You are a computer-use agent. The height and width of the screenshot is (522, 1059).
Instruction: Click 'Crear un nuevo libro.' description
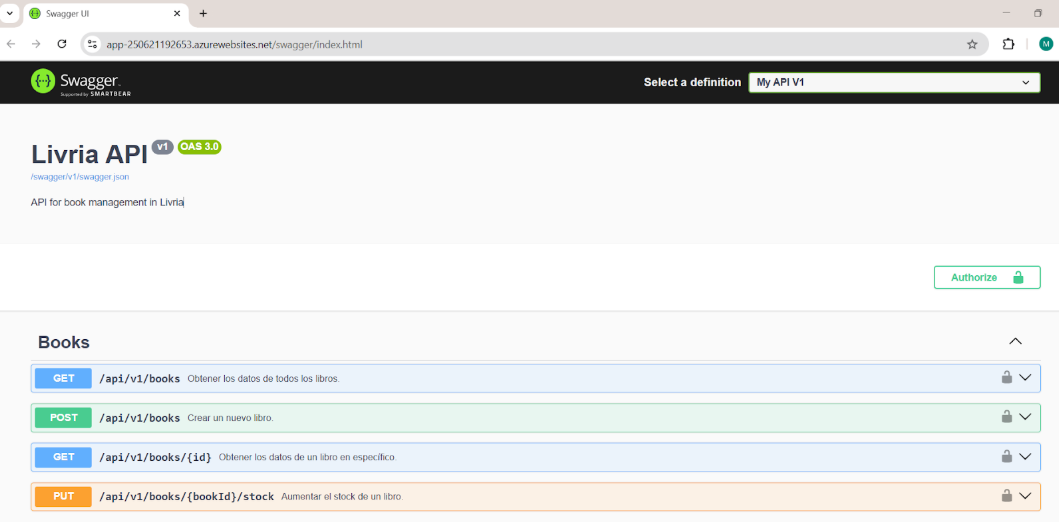point(230,418)
